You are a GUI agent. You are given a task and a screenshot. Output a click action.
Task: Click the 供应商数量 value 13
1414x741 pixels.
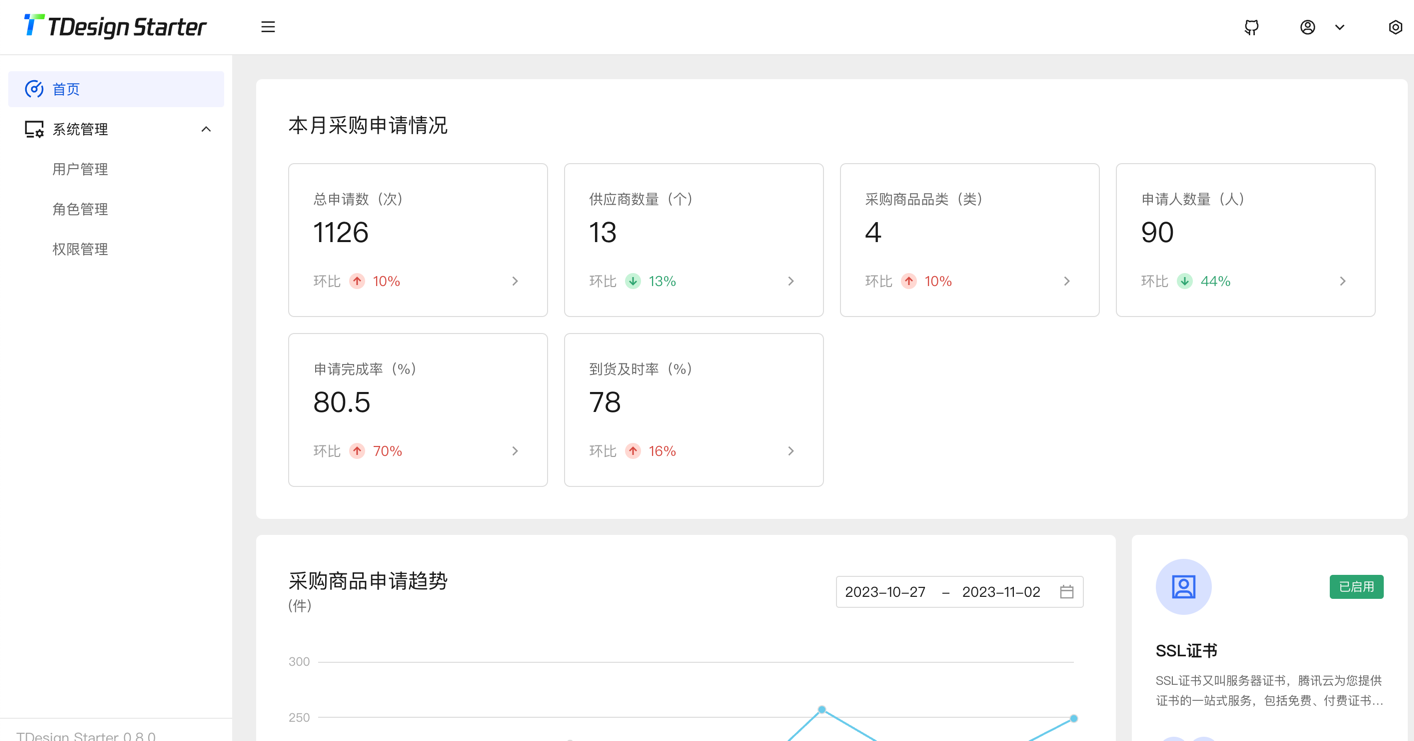tap(603, 232)
